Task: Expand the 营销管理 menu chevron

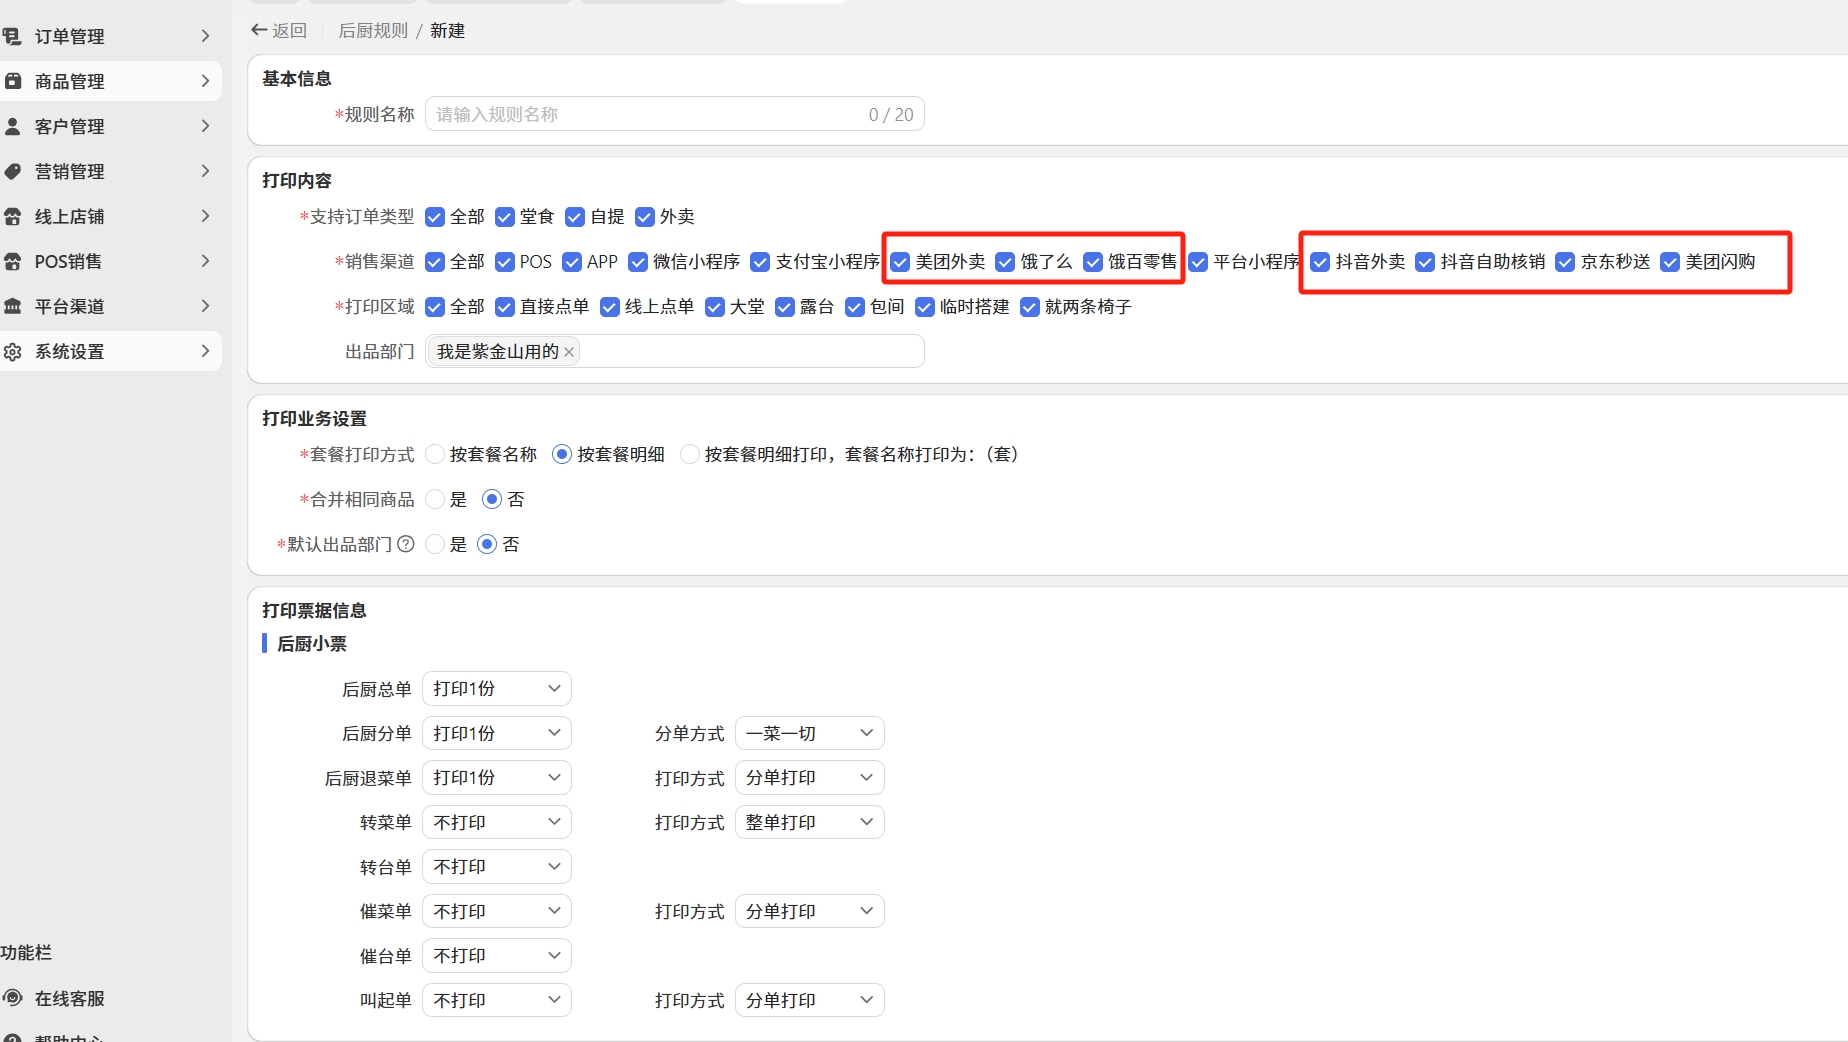Action: [205, 171]
